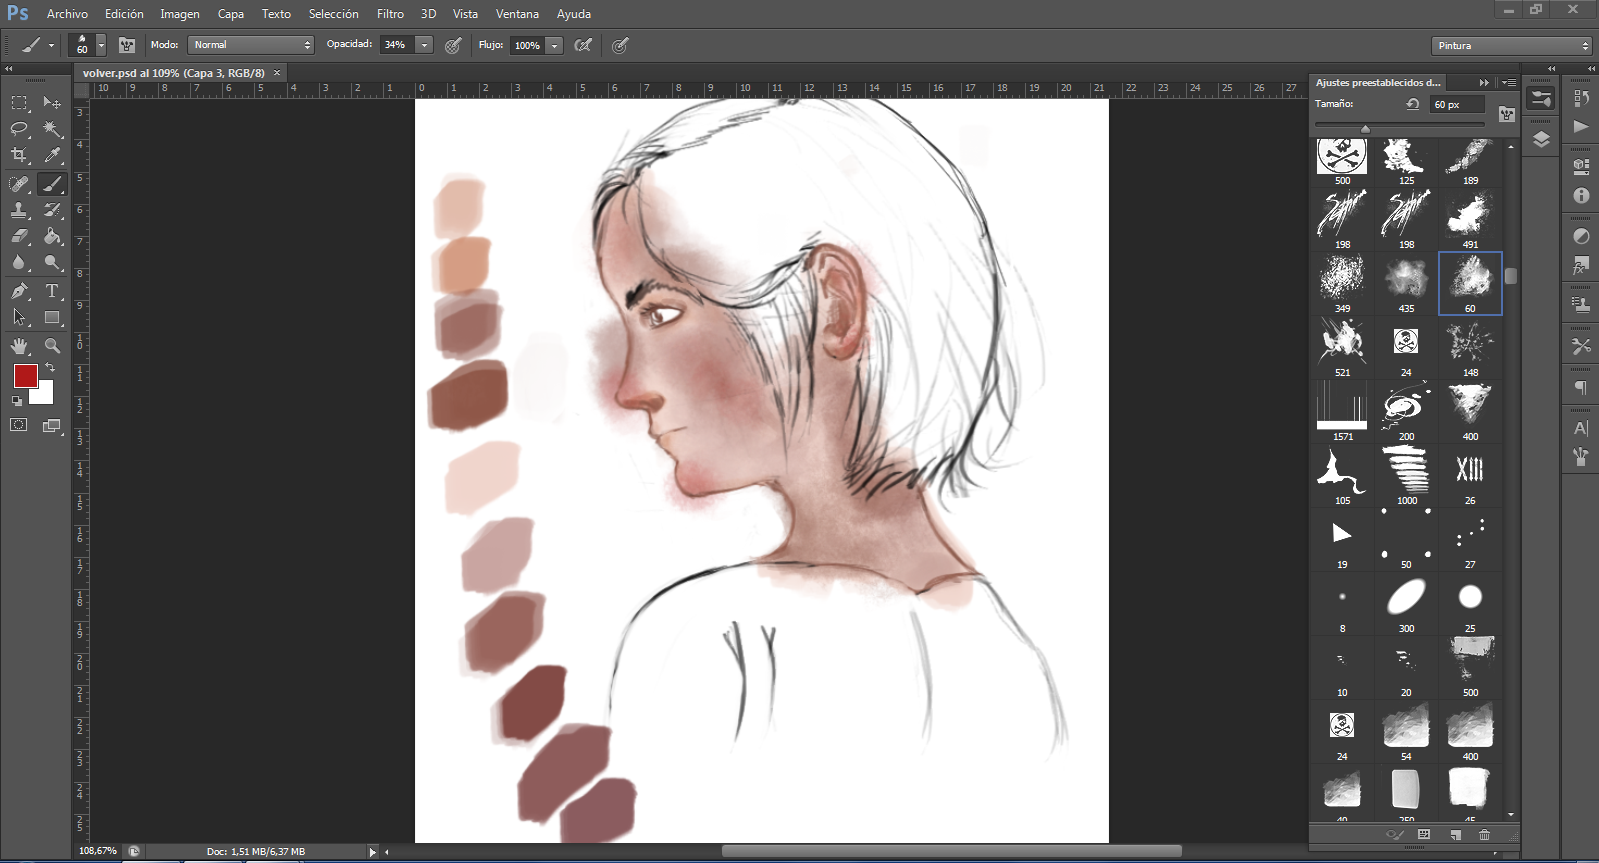Select the Move tool
This screenshot has width=1599, height=863.
click(x=52, y=103)
